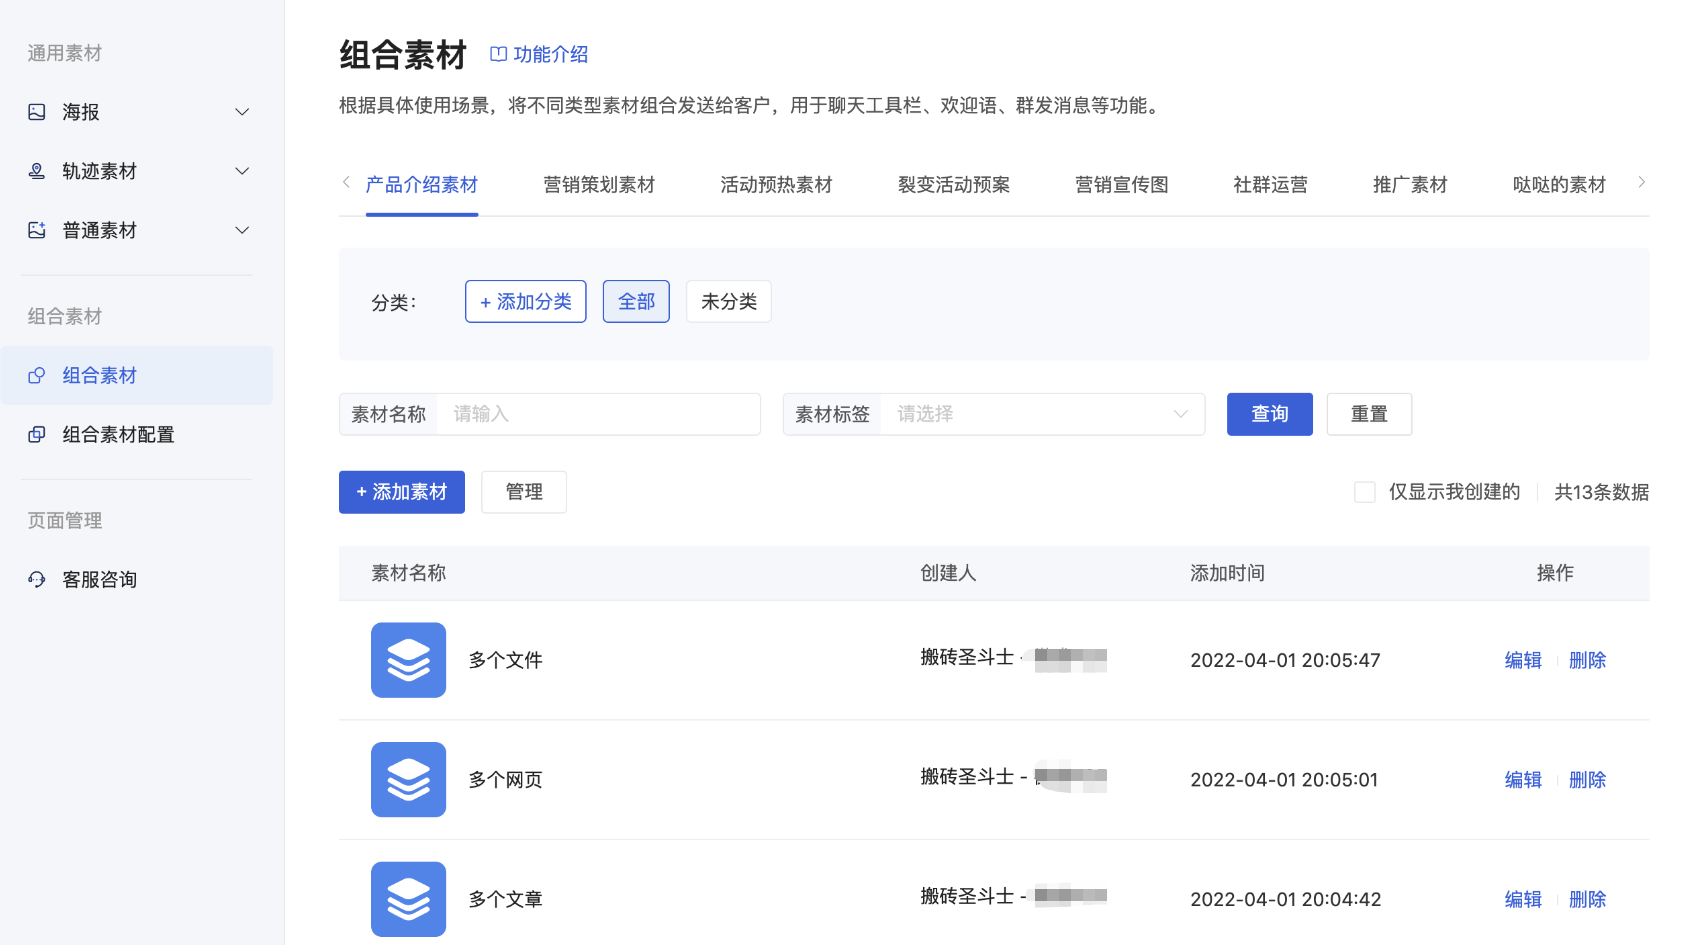Click the 客服咨询 headset icon
Screen dimensions: 1701x945
pos(37,579)
